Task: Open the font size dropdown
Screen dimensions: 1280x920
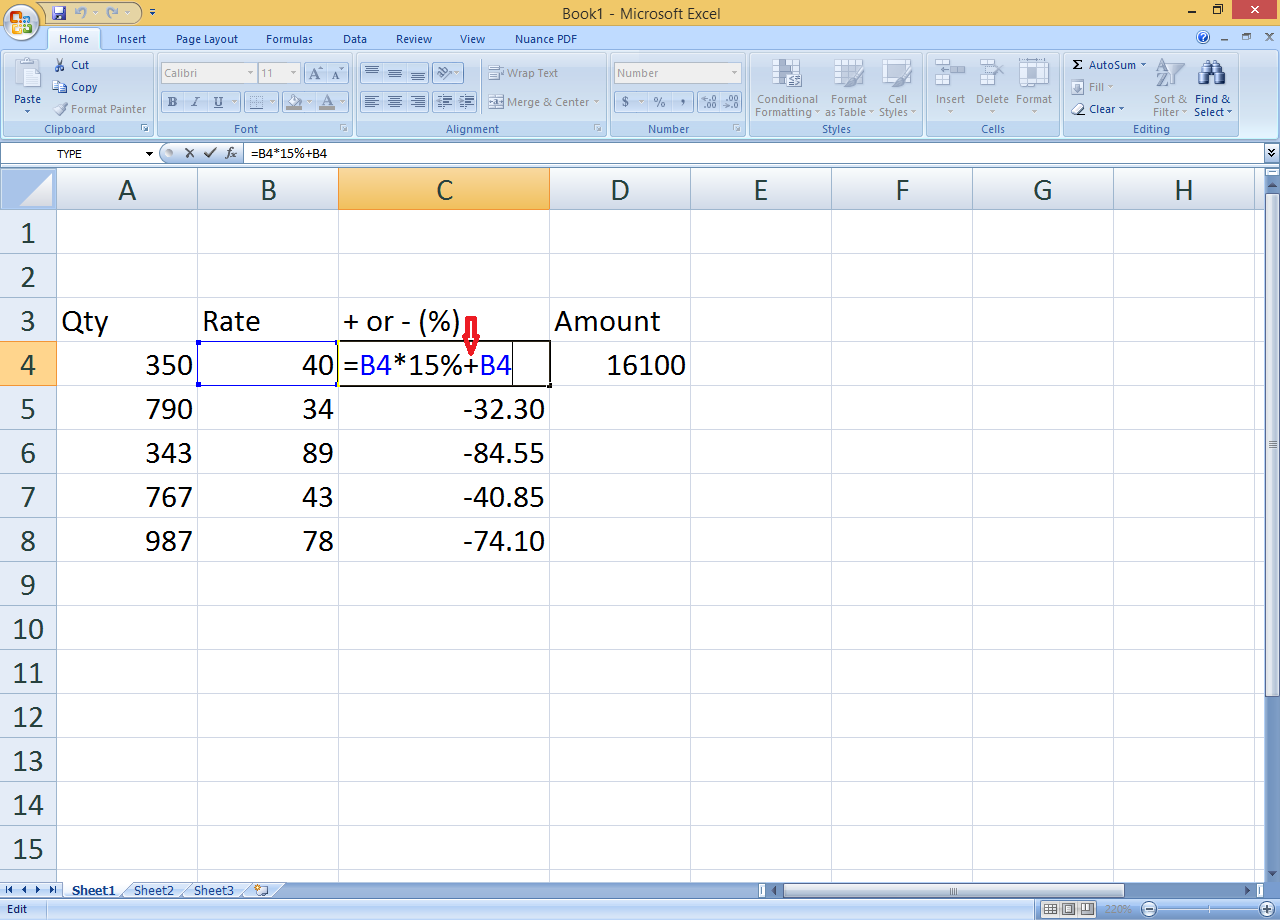Action: pos(293,73)
